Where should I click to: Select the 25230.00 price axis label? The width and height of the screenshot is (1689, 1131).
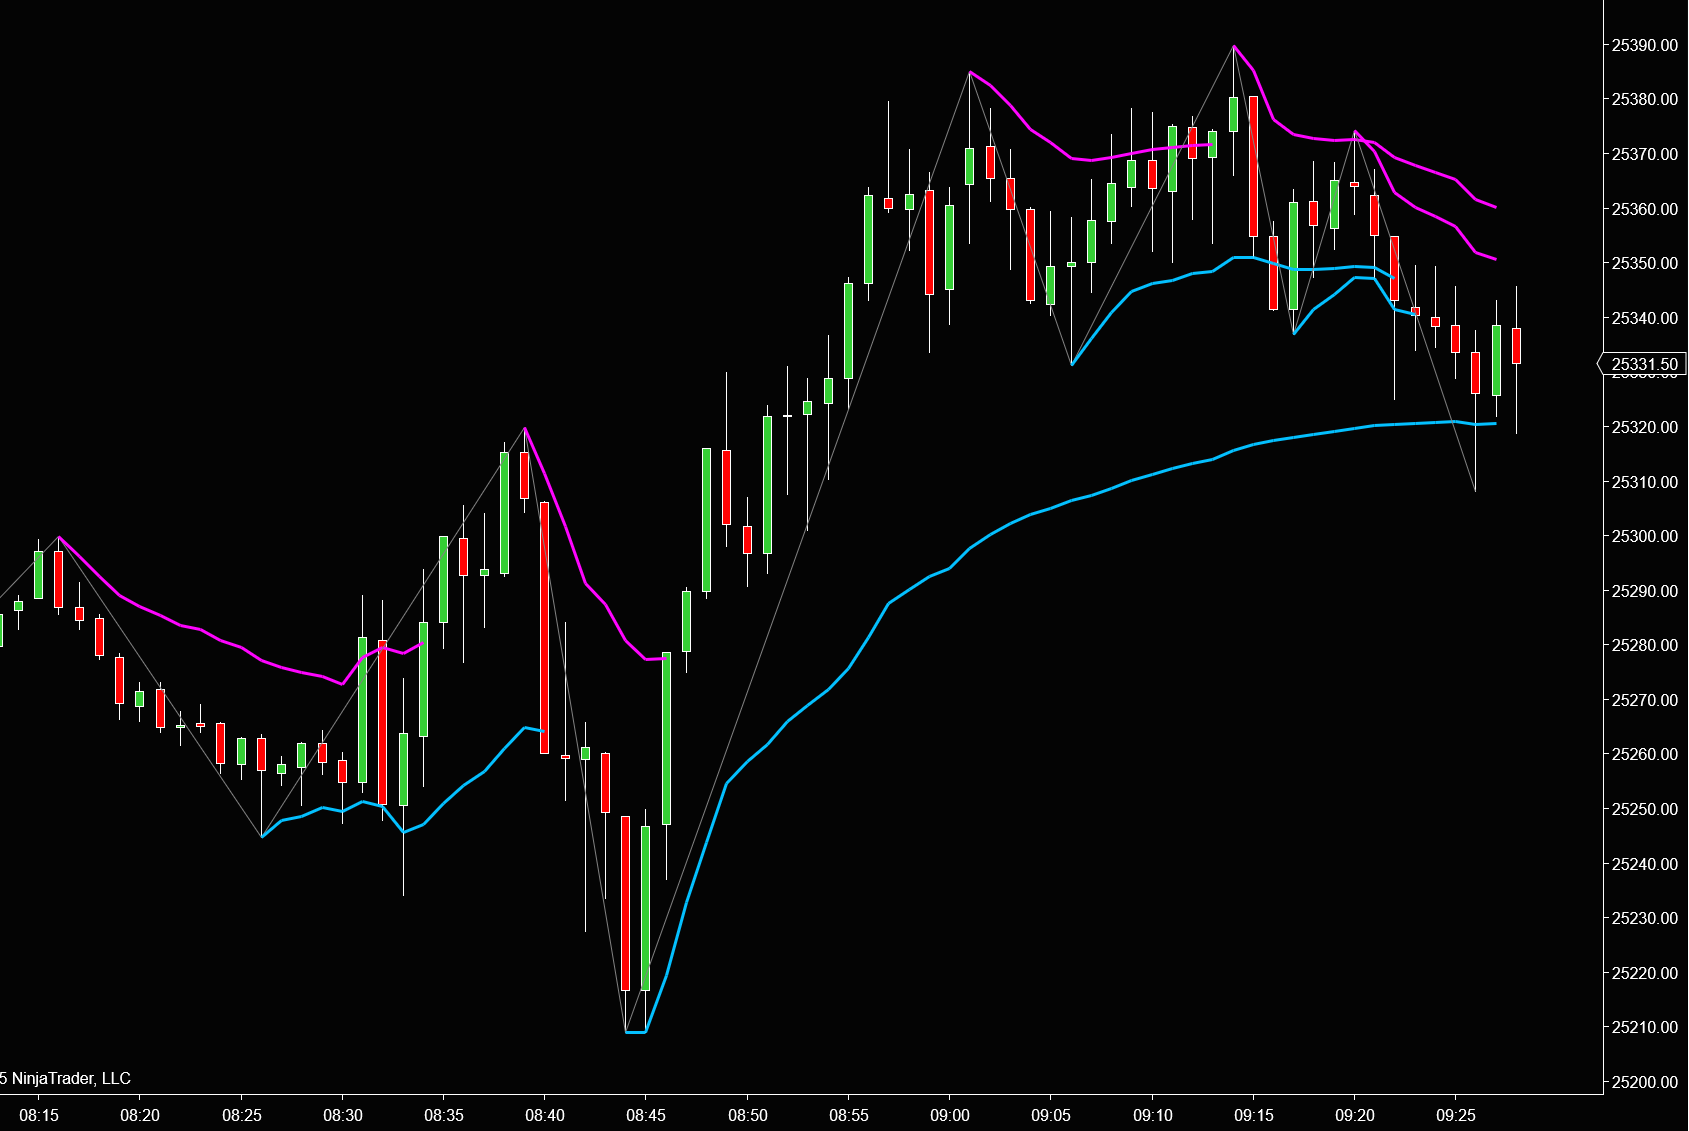pos(1645,918)
